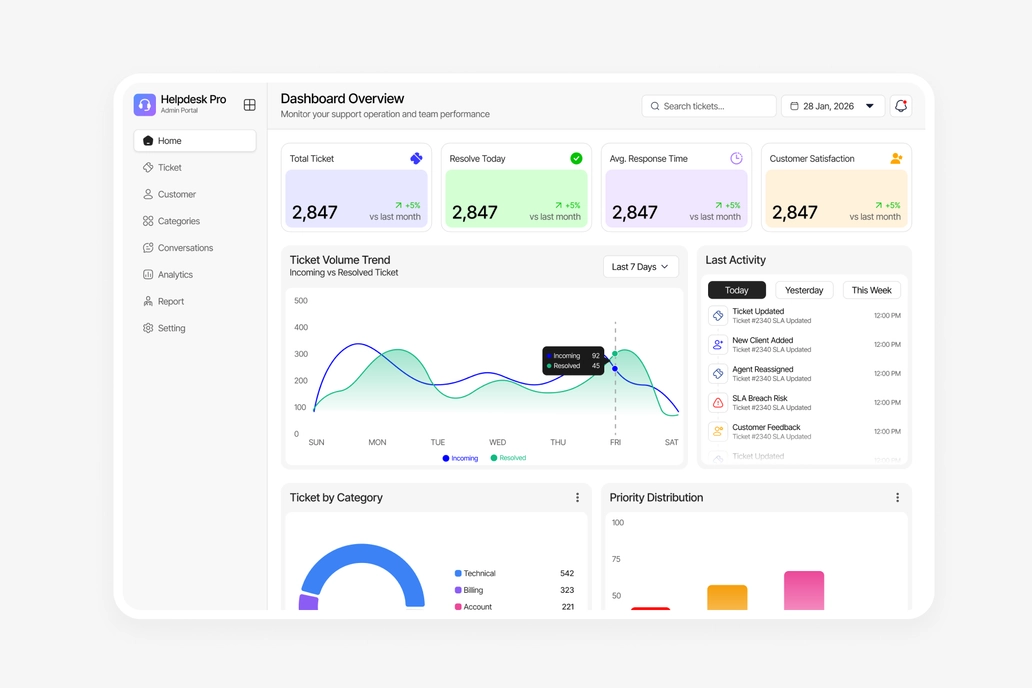Click the Ticket Updated activity icon
Image resolution: width=1032 pixels, height=688 pixels.
pyautogui.click(x=718, y=315)
